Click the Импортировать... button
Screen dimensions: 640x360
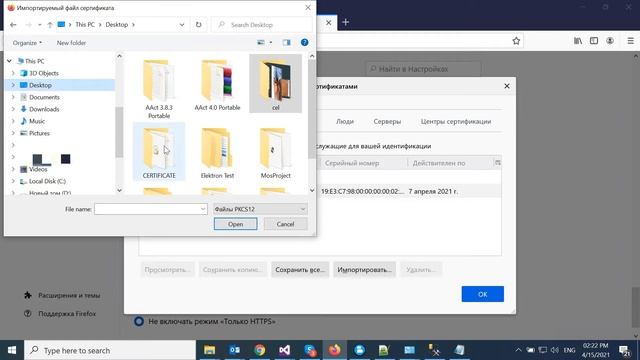(x=364, y=270)
